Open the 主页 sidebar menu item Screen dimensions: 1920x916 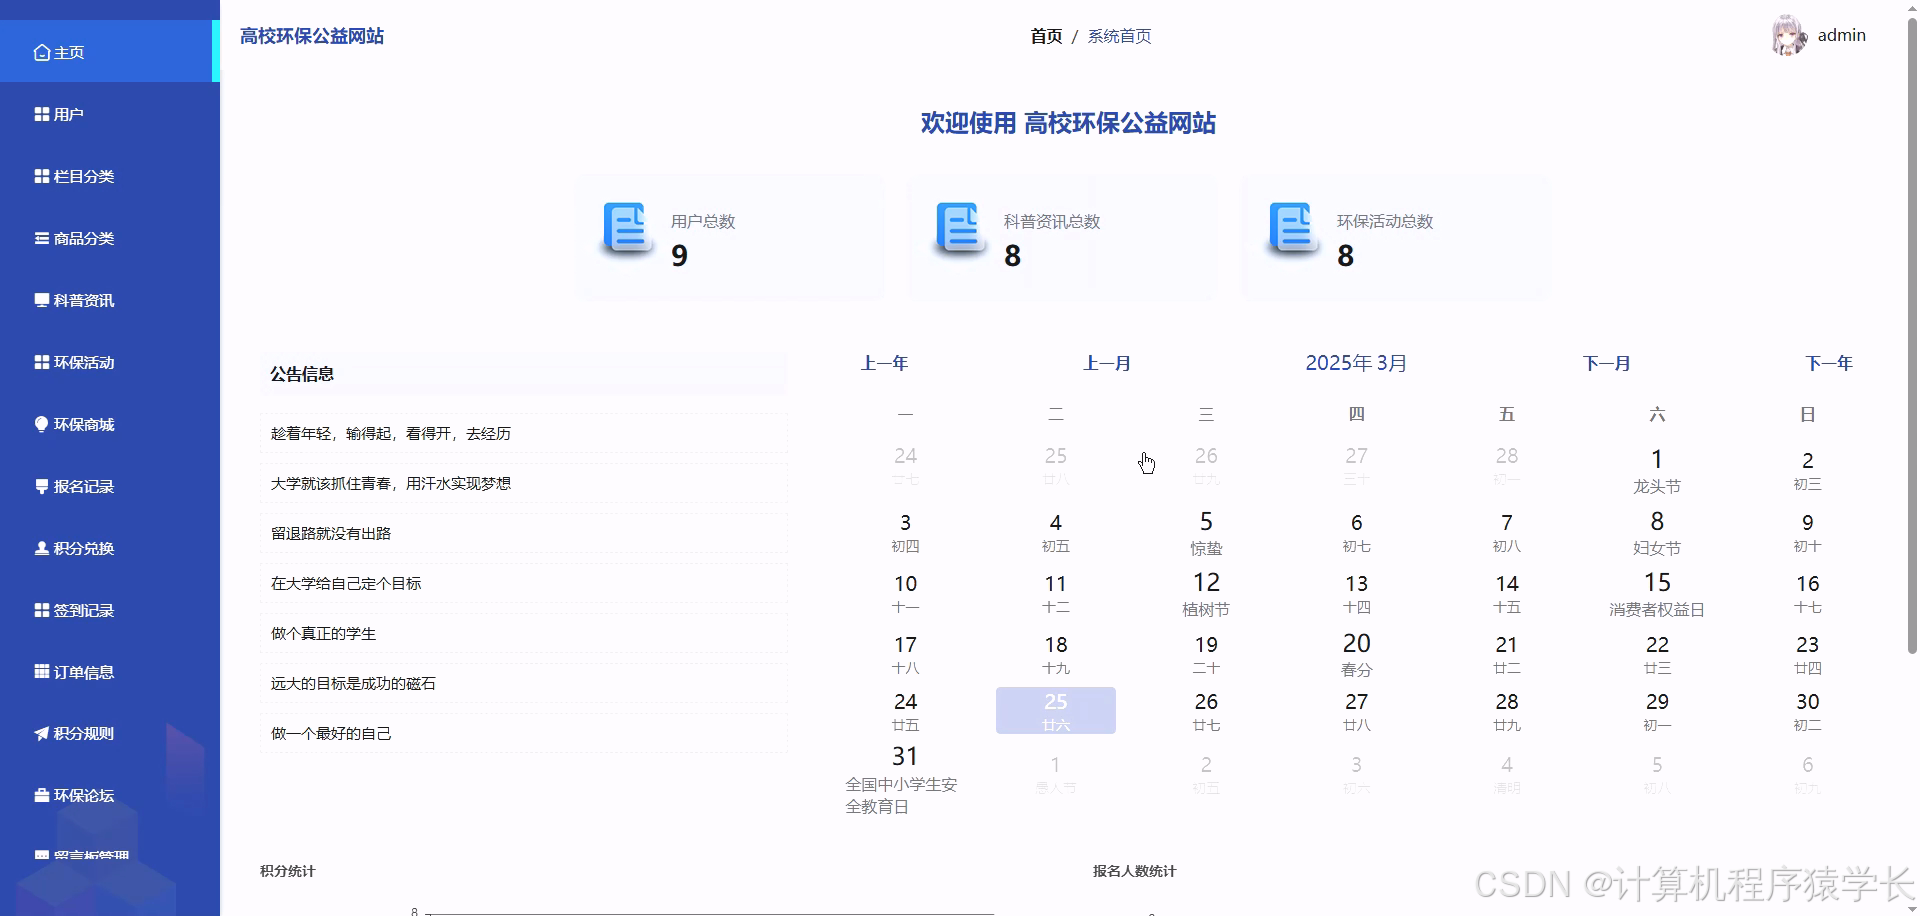(x=110, y=52)
